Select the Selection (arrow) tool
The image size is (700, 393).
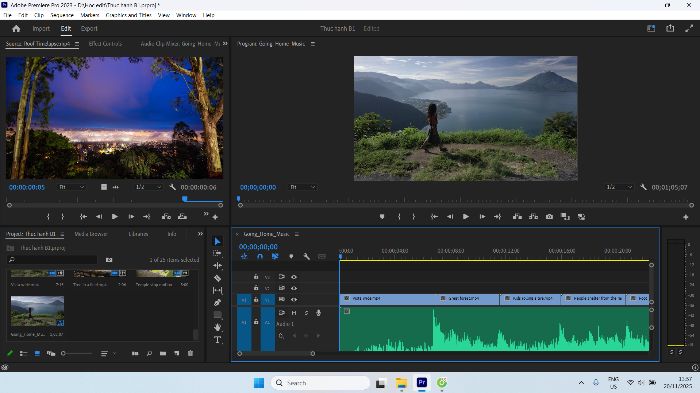pyautogui.click(x=217, y=242)
